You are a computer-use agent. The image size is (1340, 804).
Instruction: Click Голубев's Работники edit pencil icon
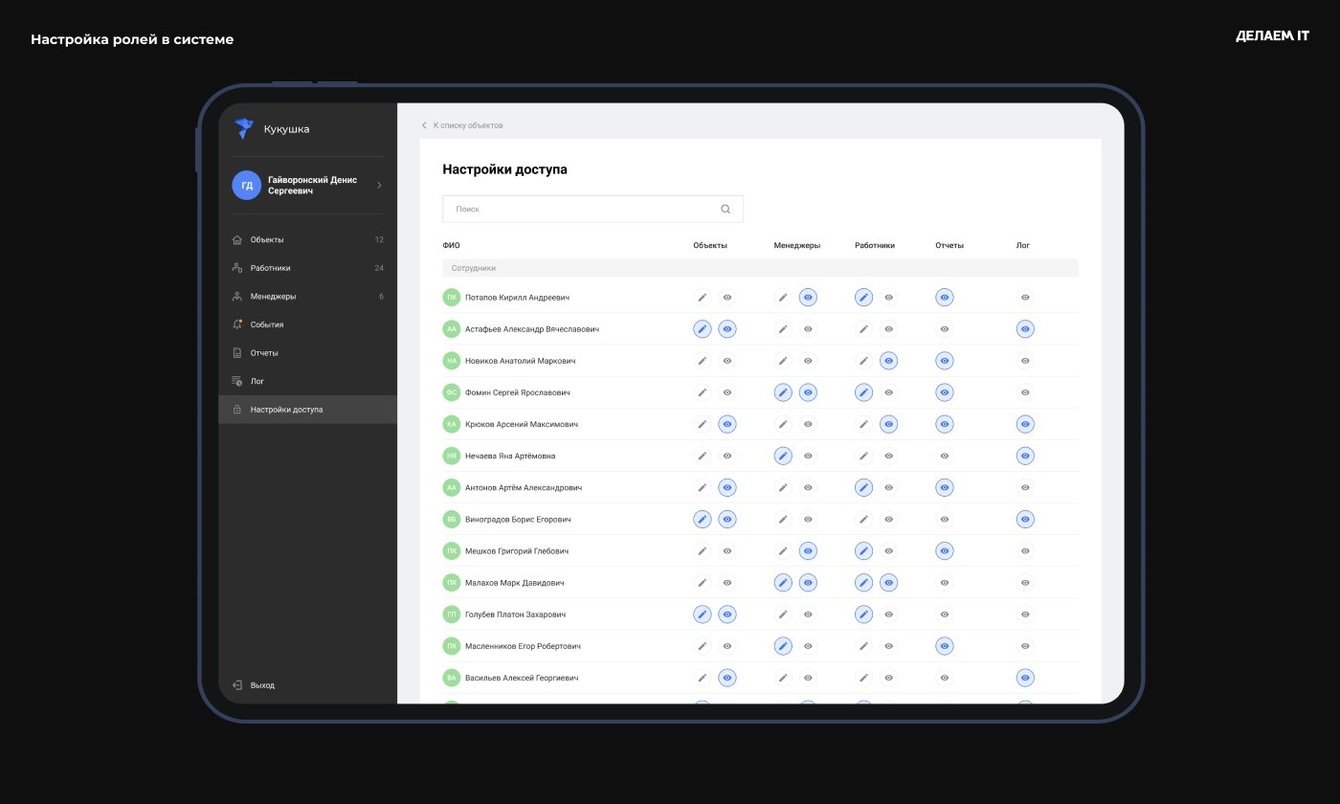click(x=864, y=614)
